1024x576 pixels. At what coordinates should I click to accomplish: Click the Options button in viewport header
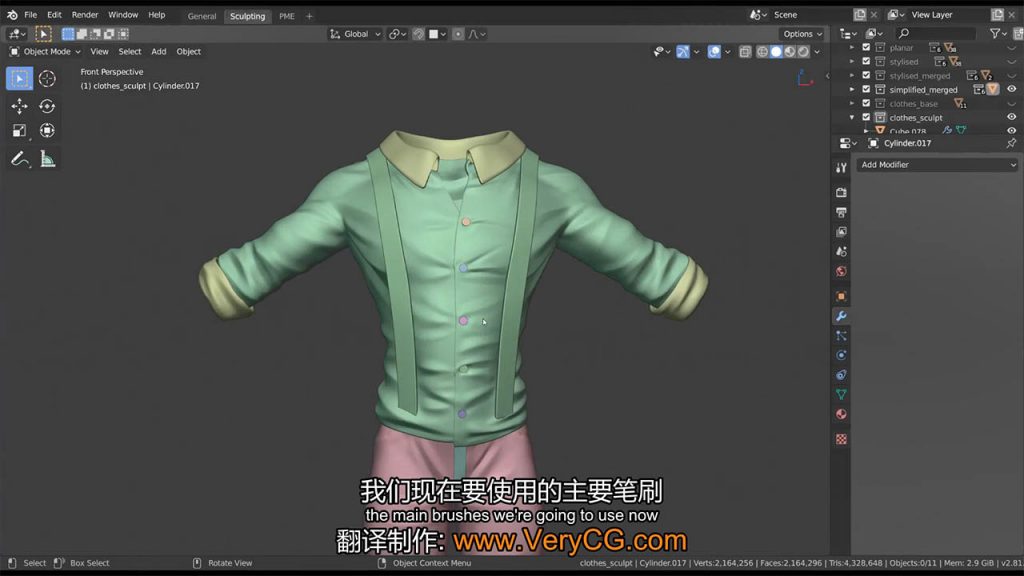(802, 34)
